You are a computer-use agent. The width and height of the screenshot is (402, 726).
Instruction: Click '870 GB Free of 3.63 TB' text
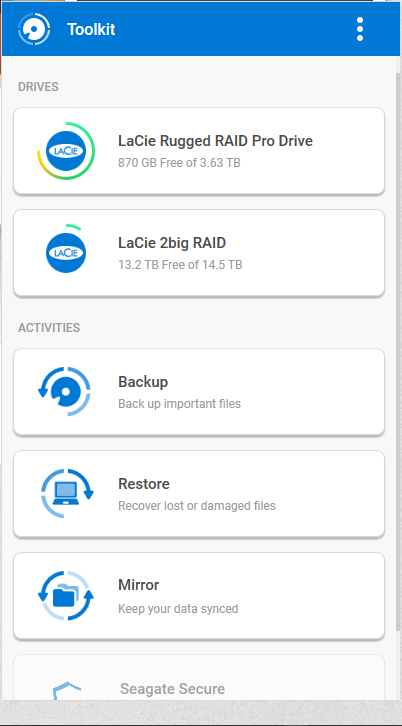[x=179, y=163]
